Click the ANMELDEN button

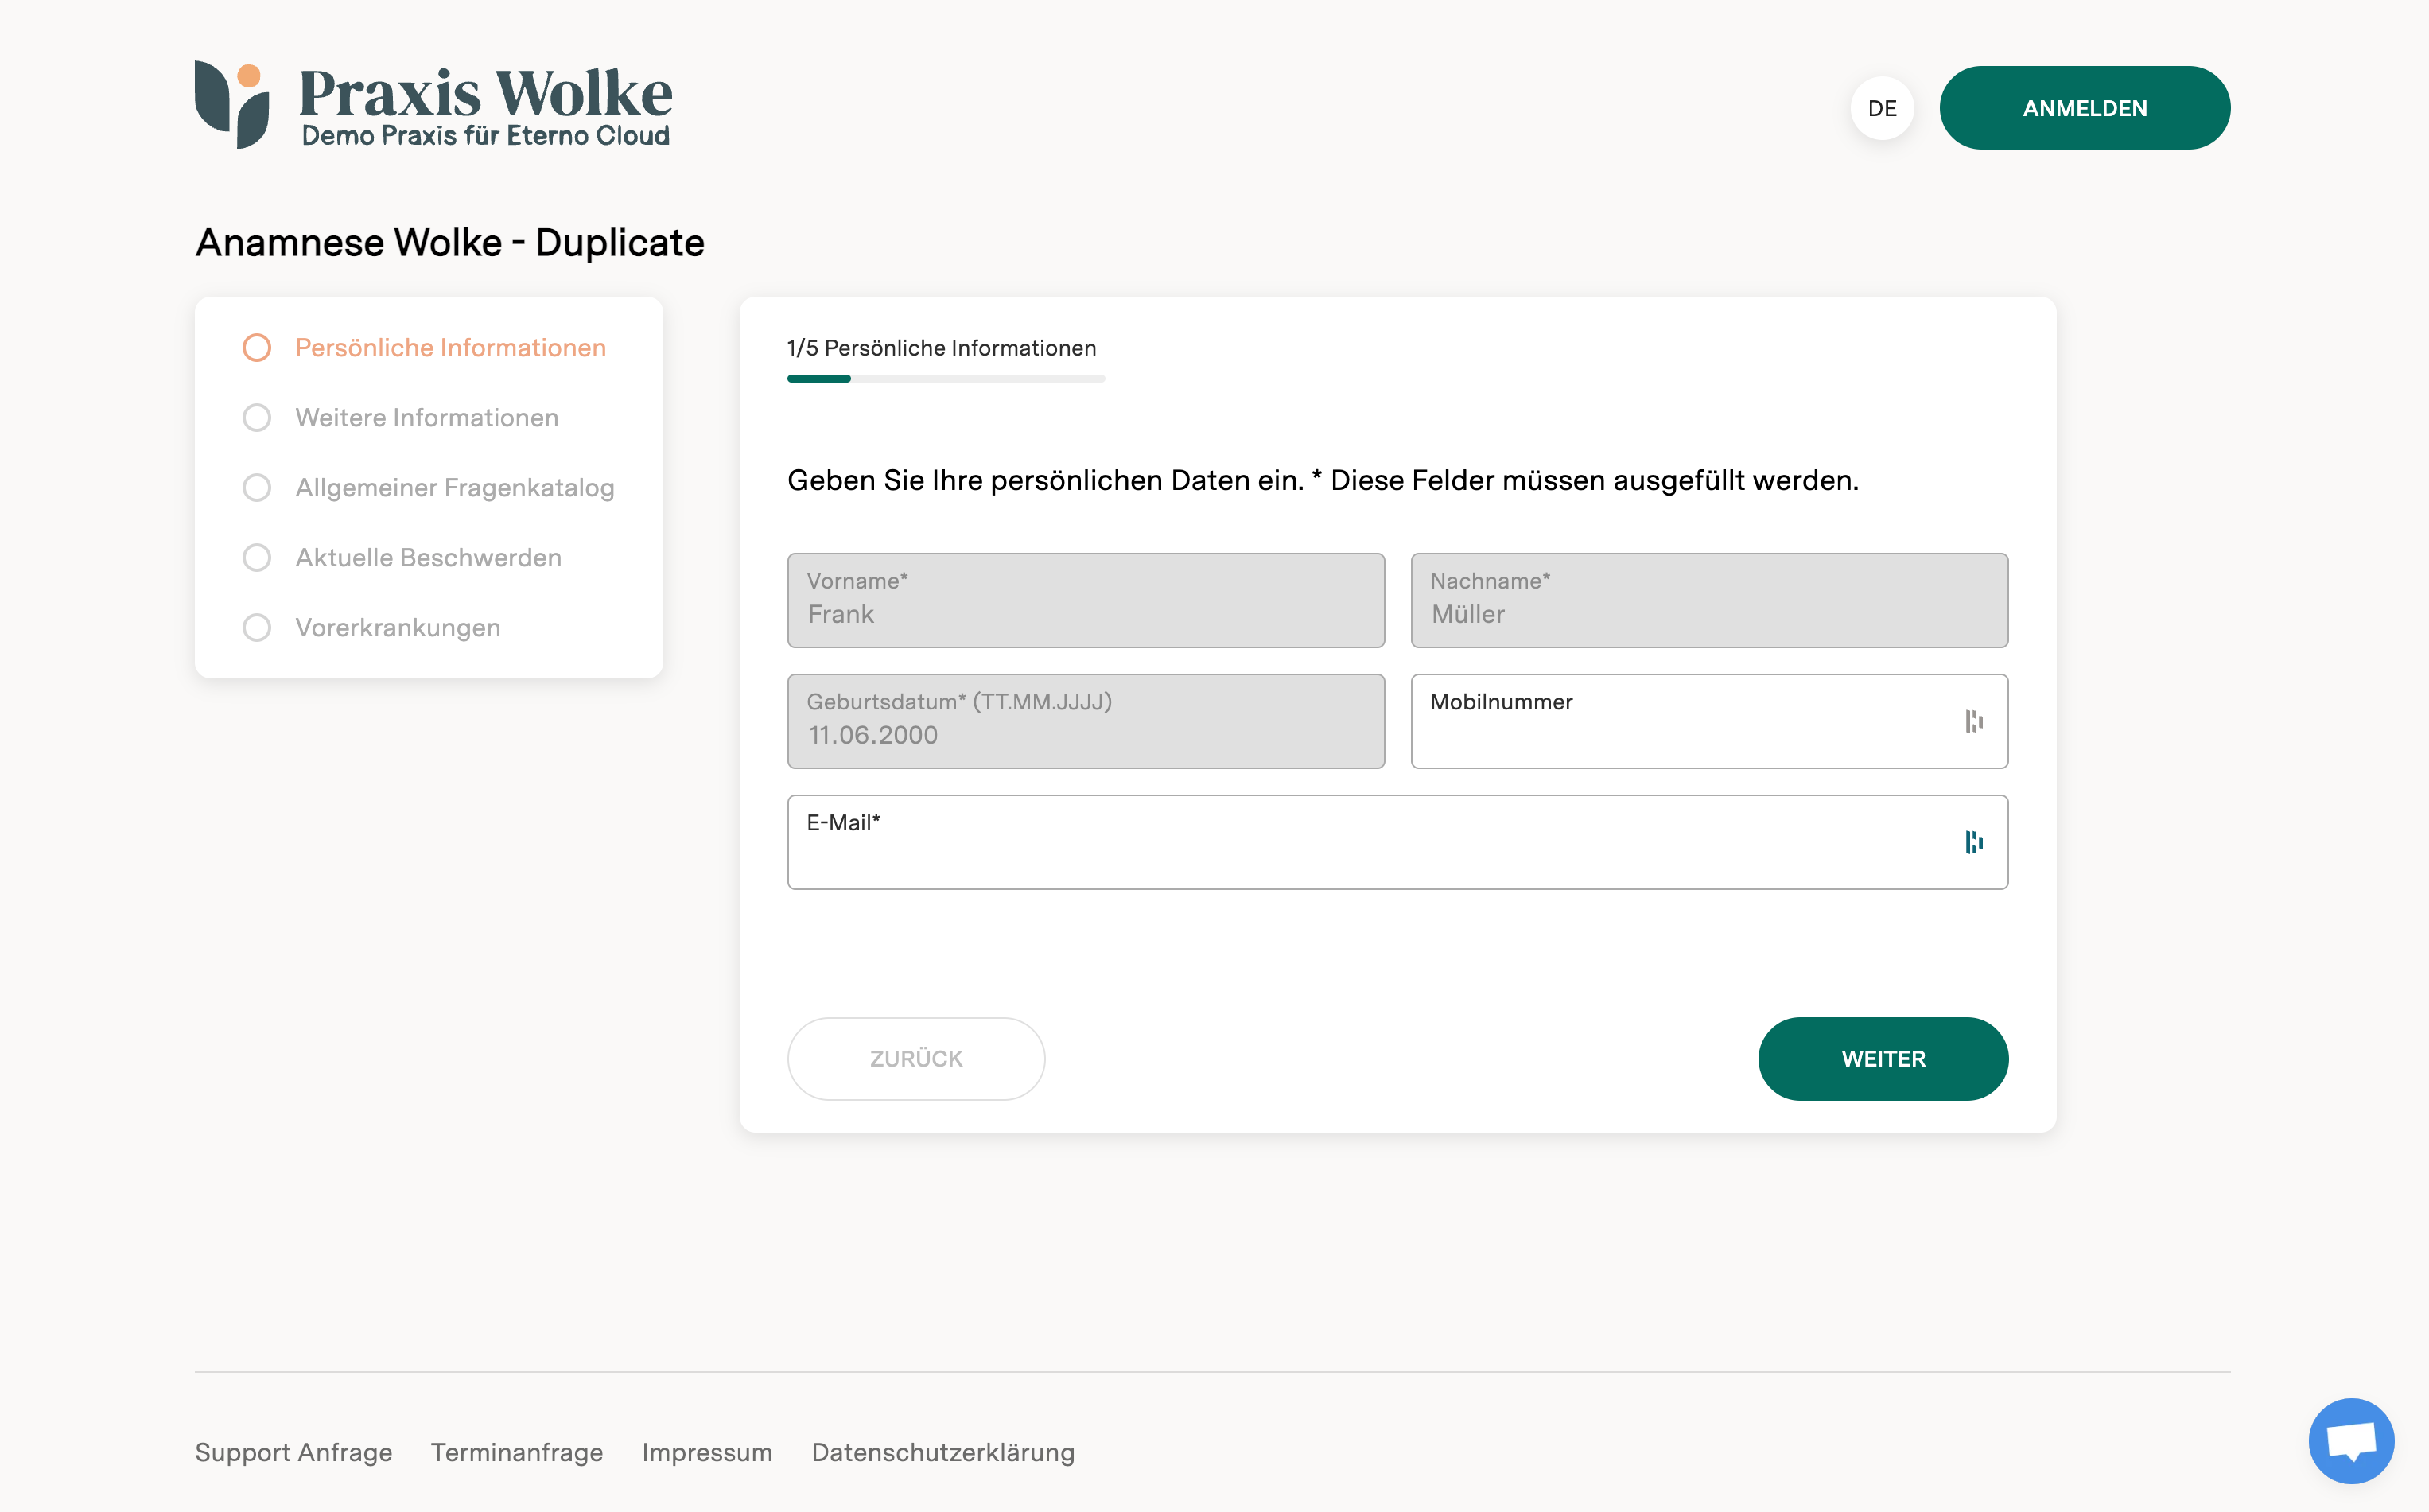(x=2084, y=108)
